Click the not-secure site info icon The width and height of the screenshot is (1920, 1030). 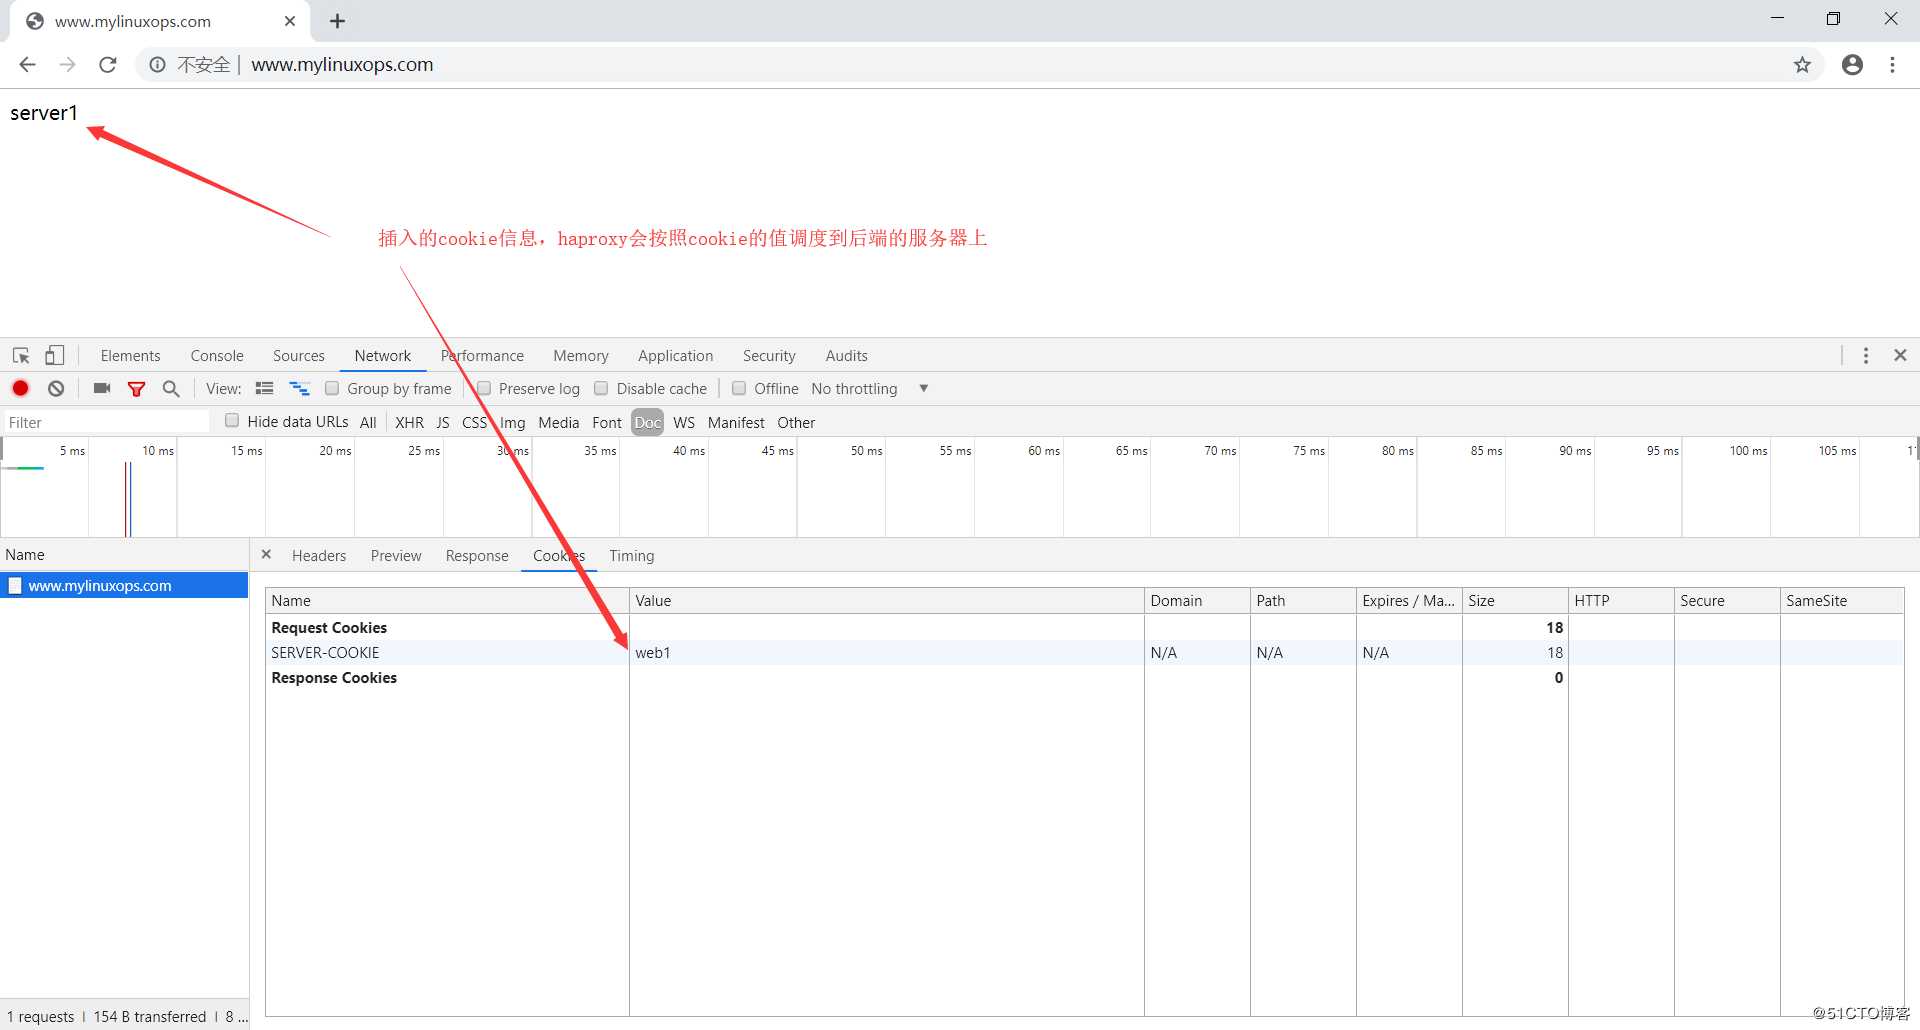[x=157, y=65]
